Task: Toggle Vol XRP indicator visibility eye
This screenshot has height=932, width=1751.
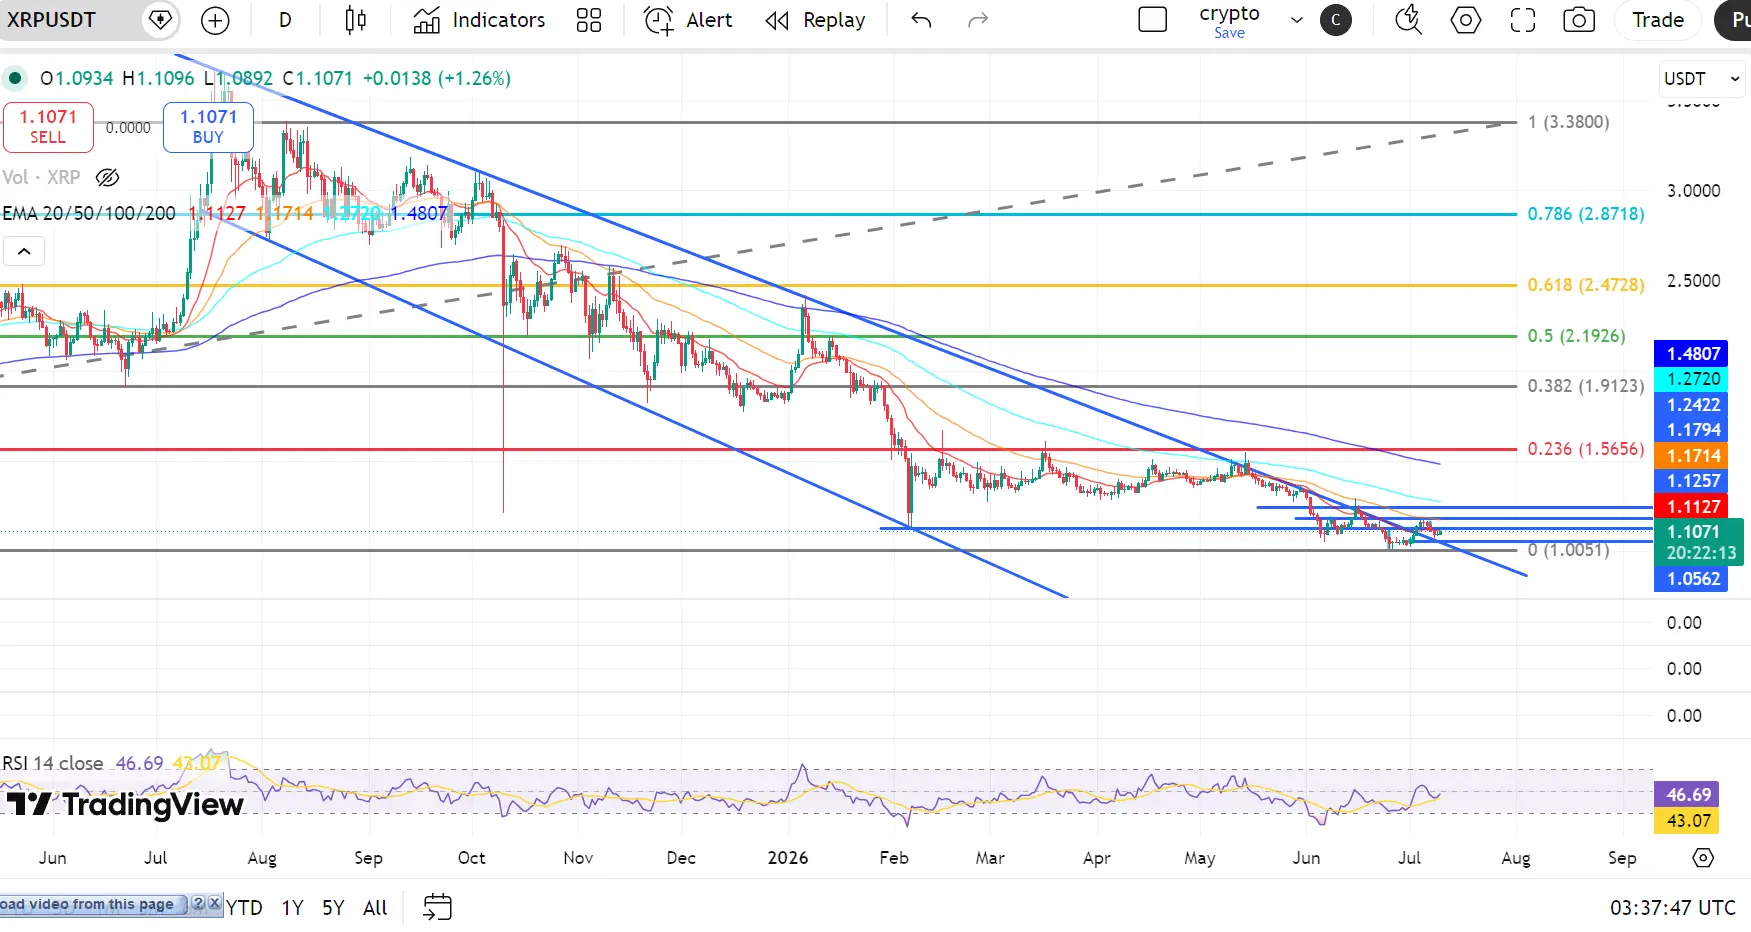Action: click(107, 178)
